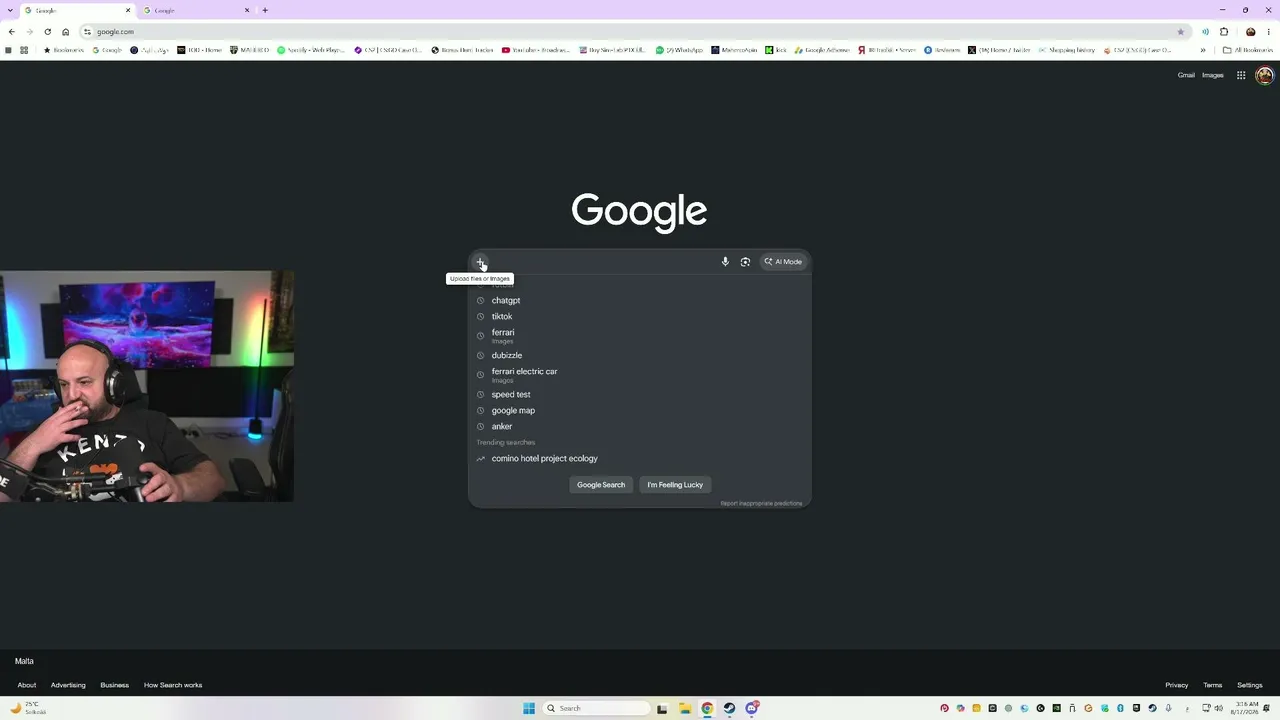Open the Privacy footer link
Screen dimensions: 1280x720
(1177, 685)
